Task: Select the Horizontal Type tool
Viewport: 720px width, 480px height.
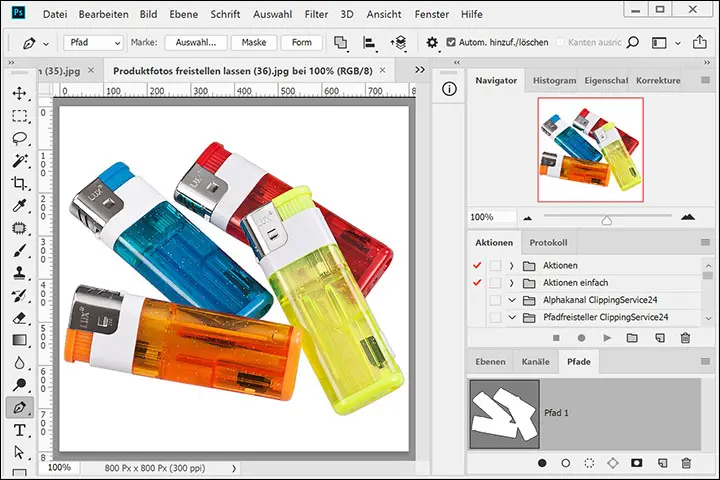Action: (19, 431)
